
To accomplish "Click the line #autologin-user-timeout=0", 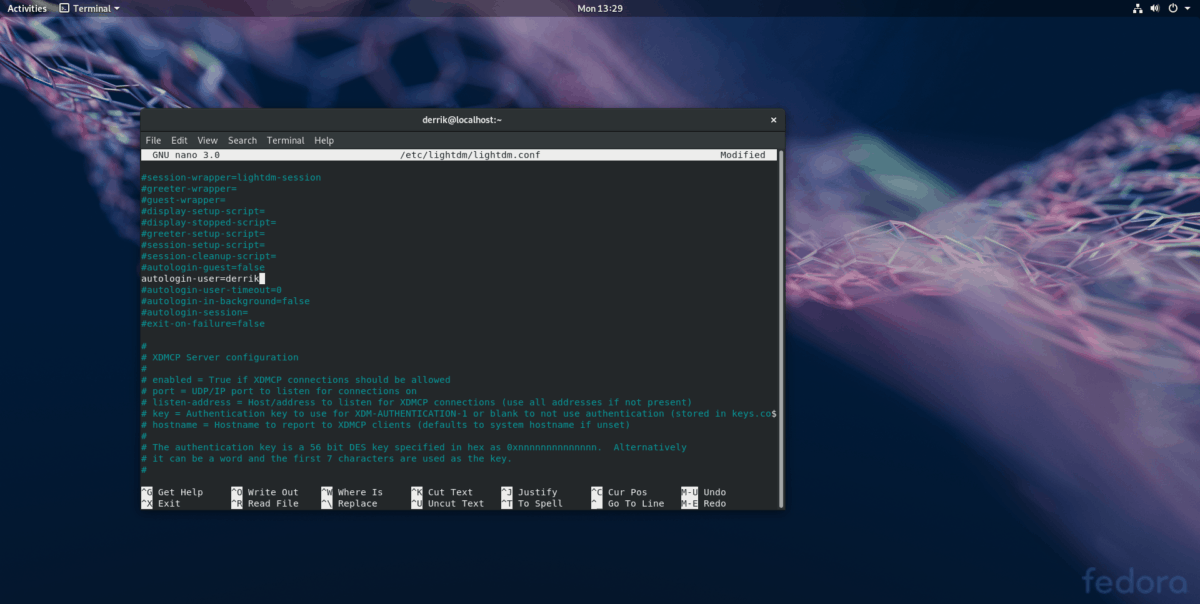I will pos(211,290).
